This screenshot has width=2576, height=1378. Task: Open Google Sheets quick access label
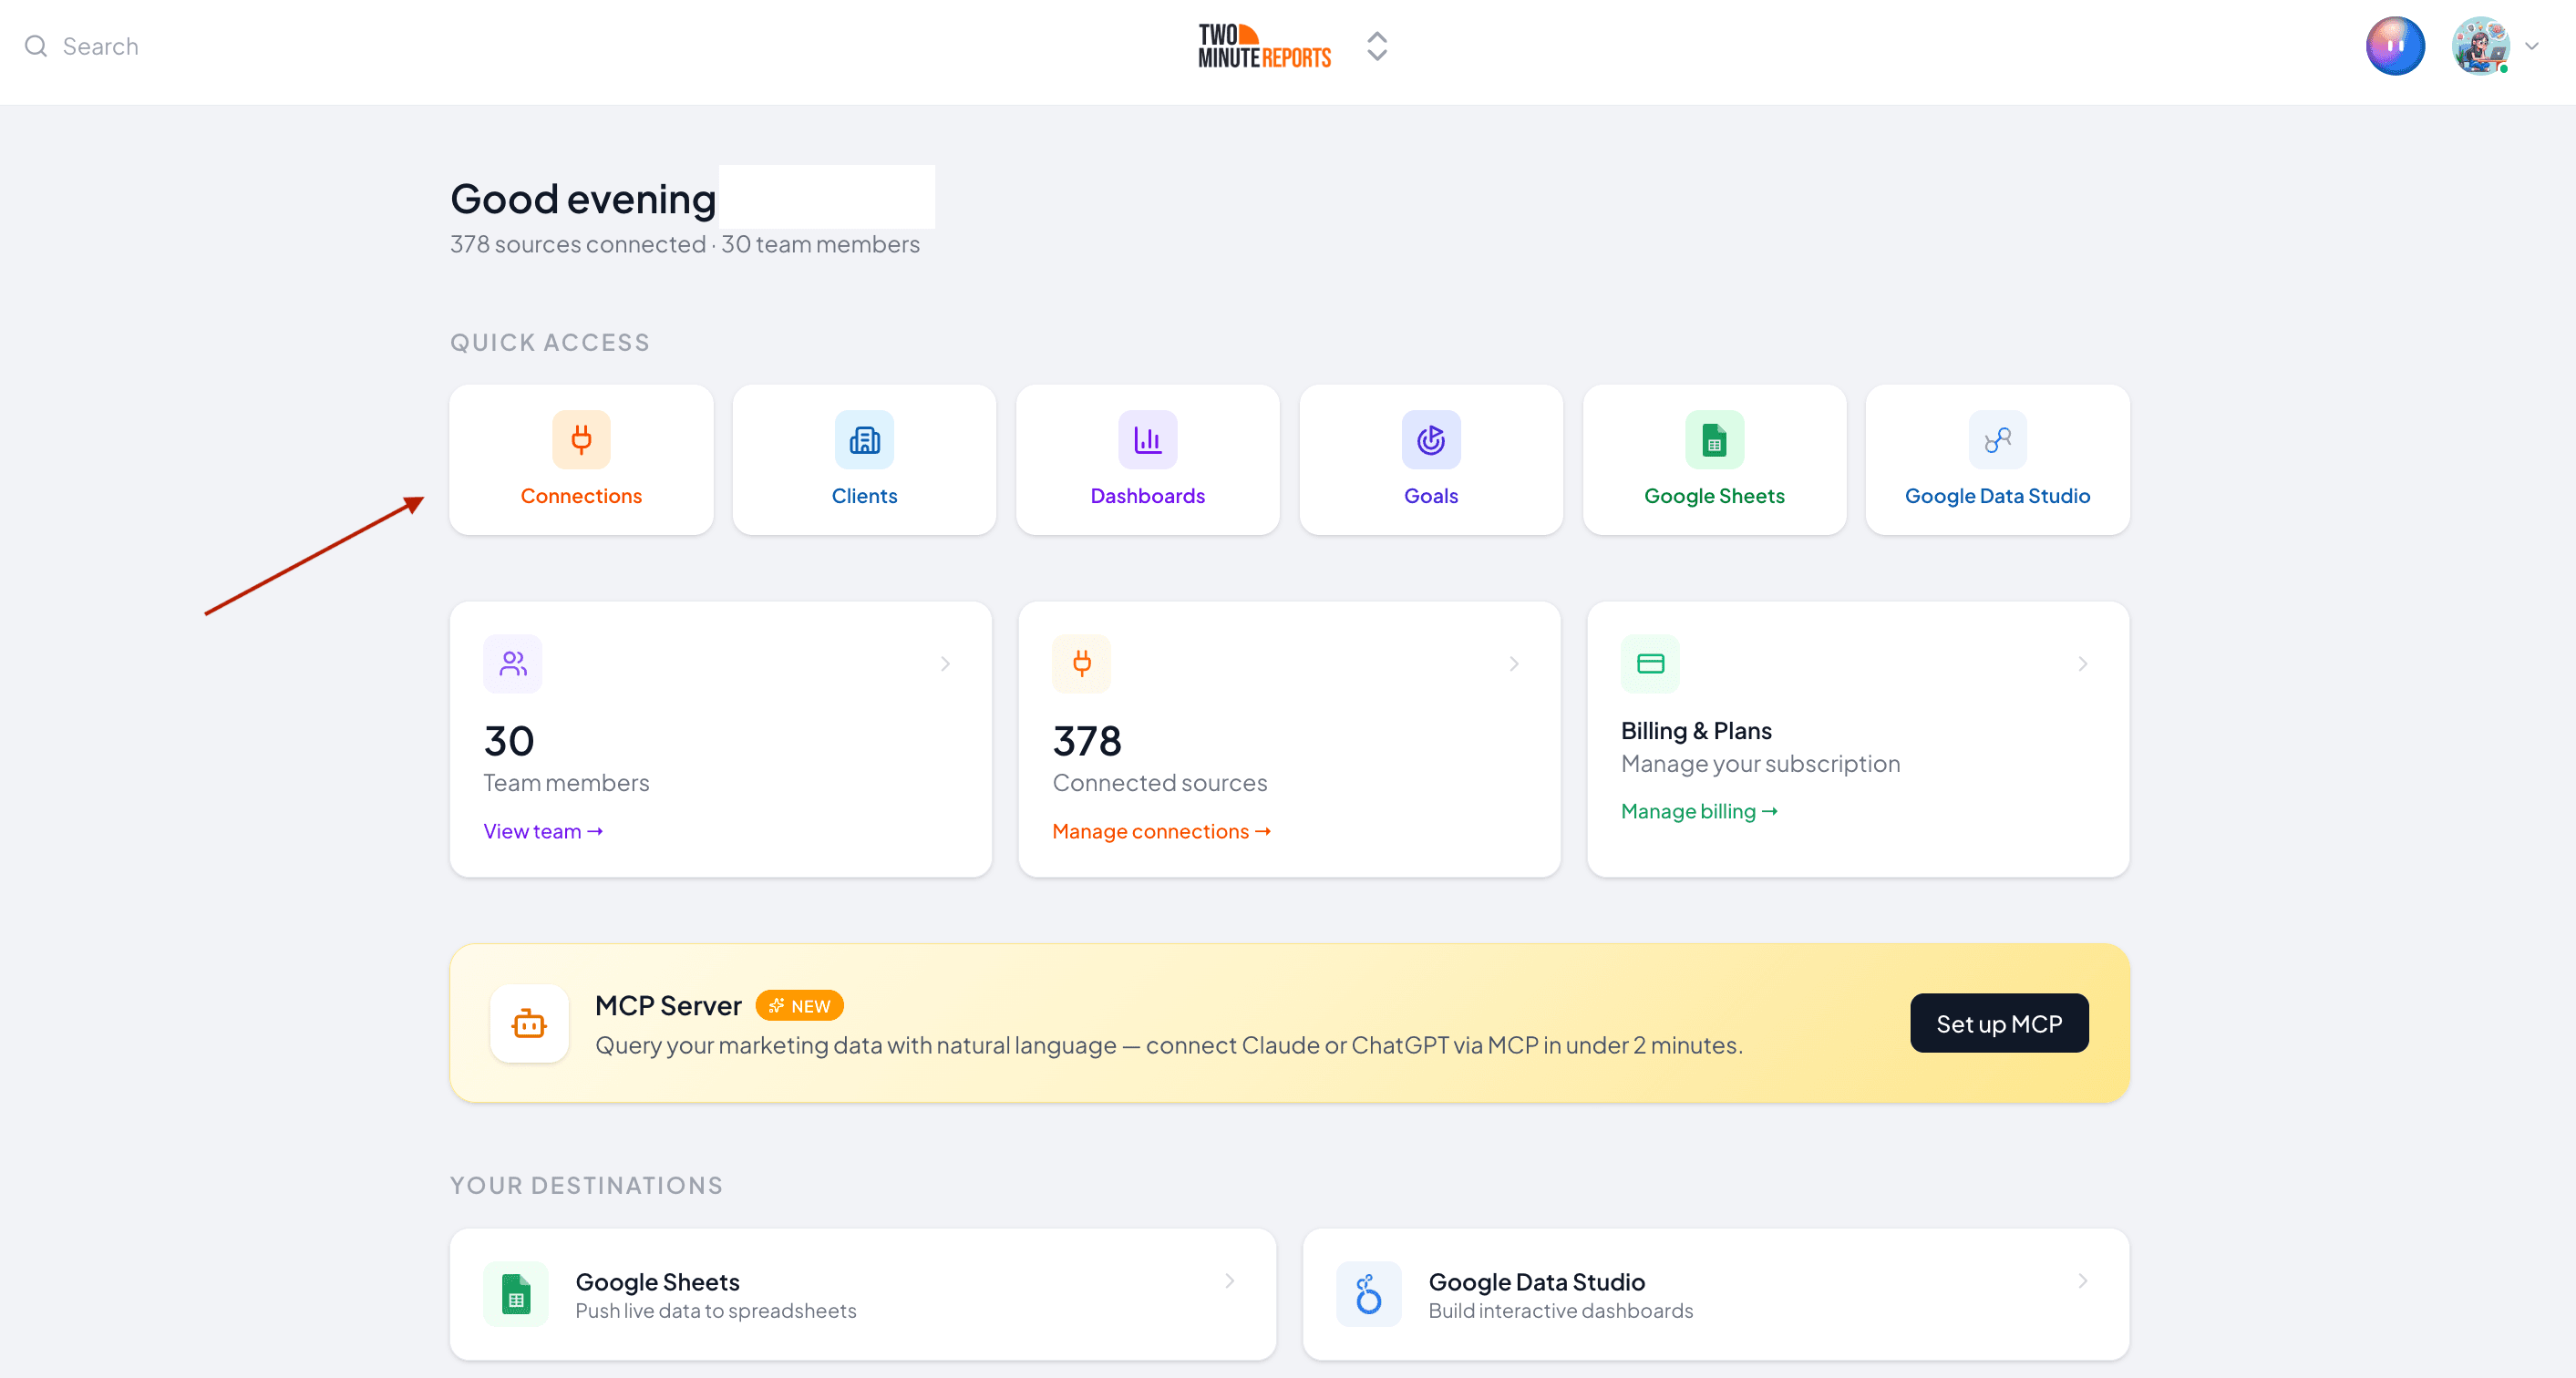(1714, 496)
